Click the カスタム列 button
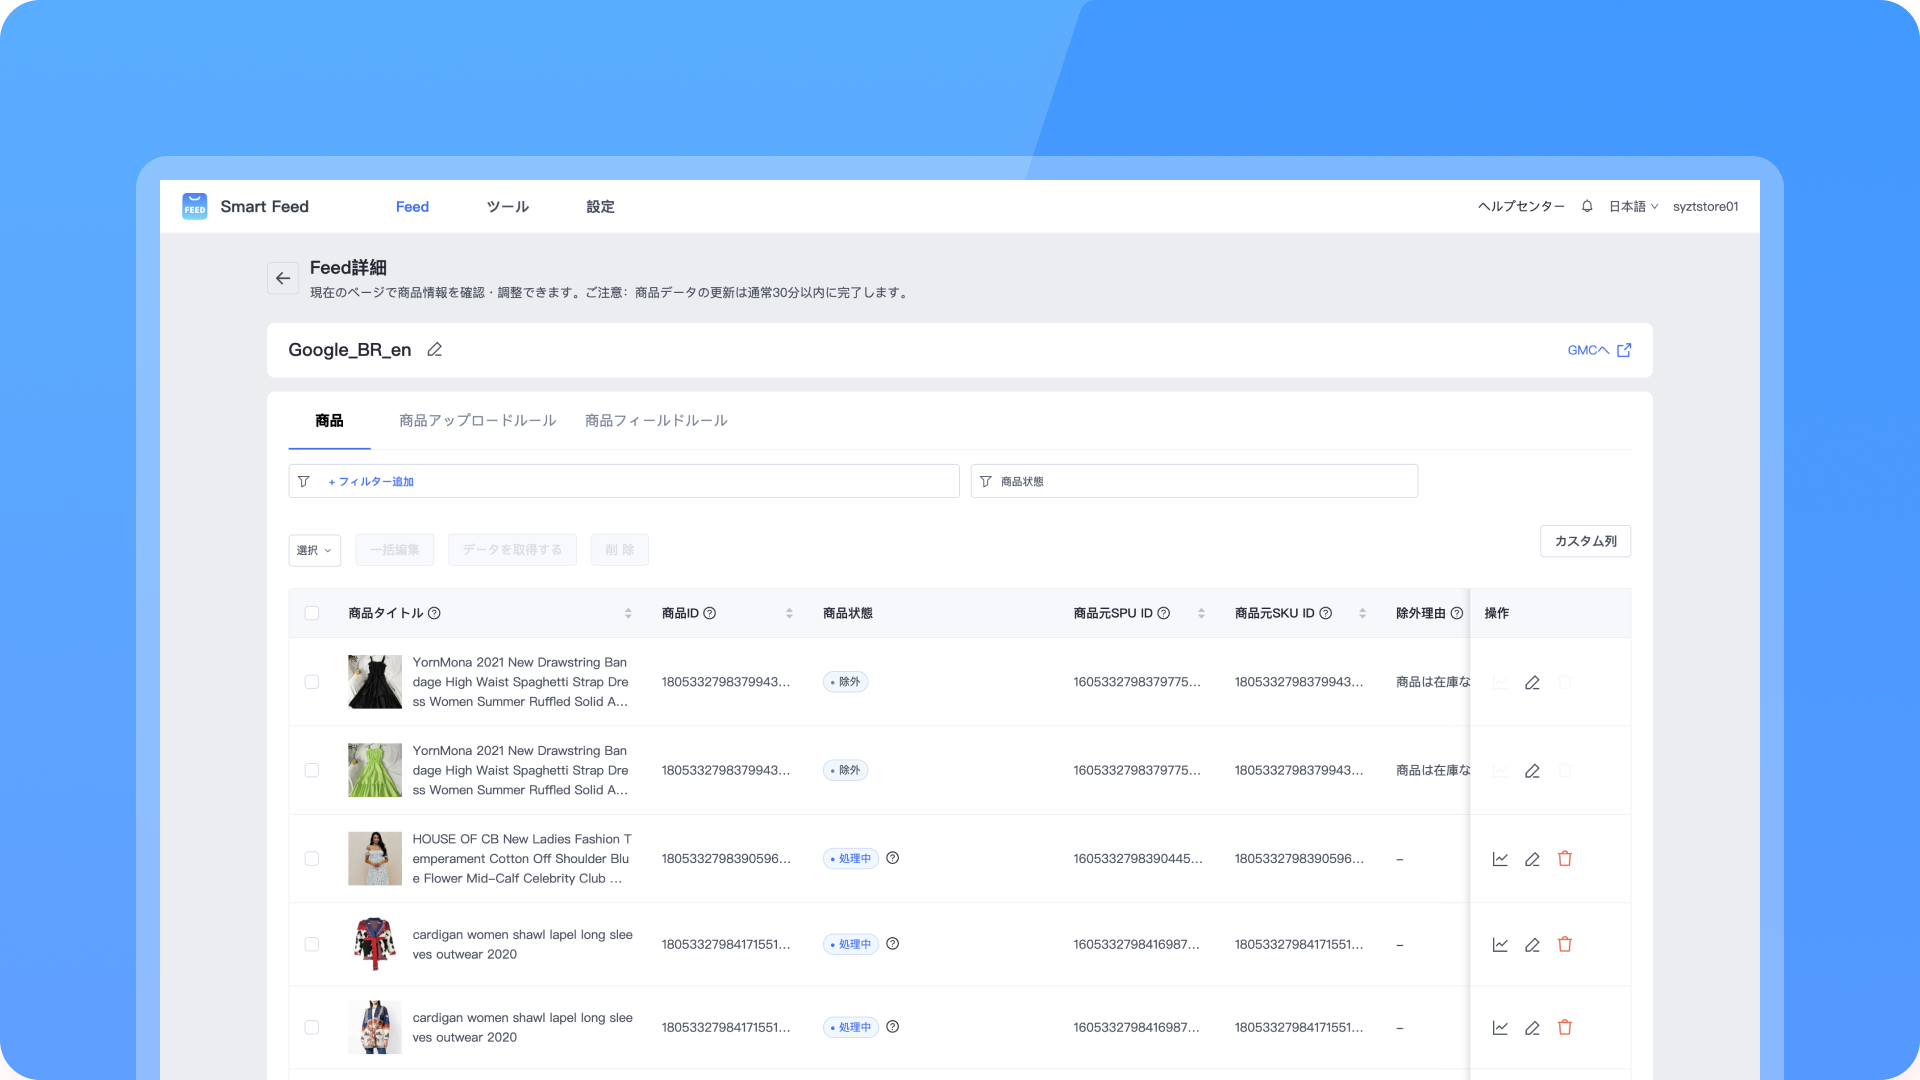Image resolution: width=1920 pixels, height=1080 pixels. [1585, 541]
